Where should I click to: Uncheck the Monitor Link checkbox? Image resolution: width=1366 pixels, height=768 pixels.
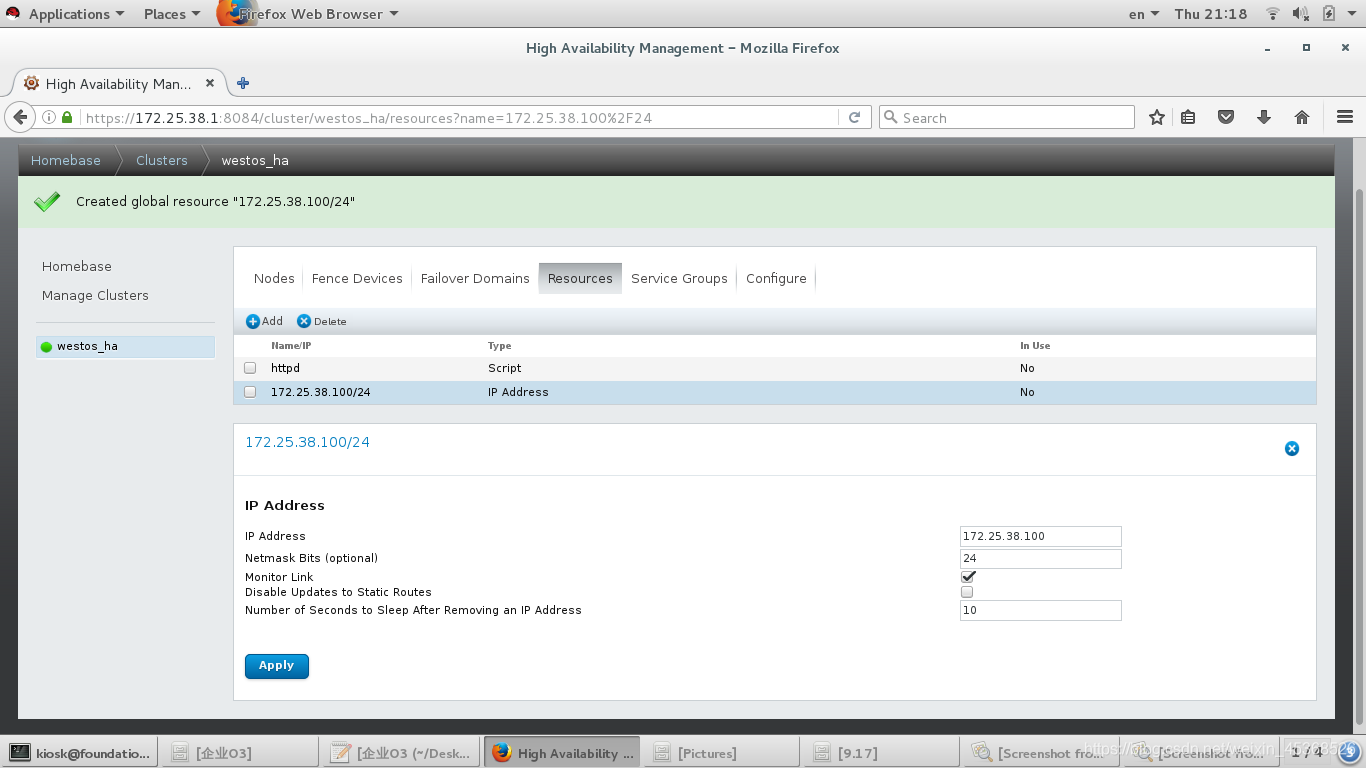(968, 576)
